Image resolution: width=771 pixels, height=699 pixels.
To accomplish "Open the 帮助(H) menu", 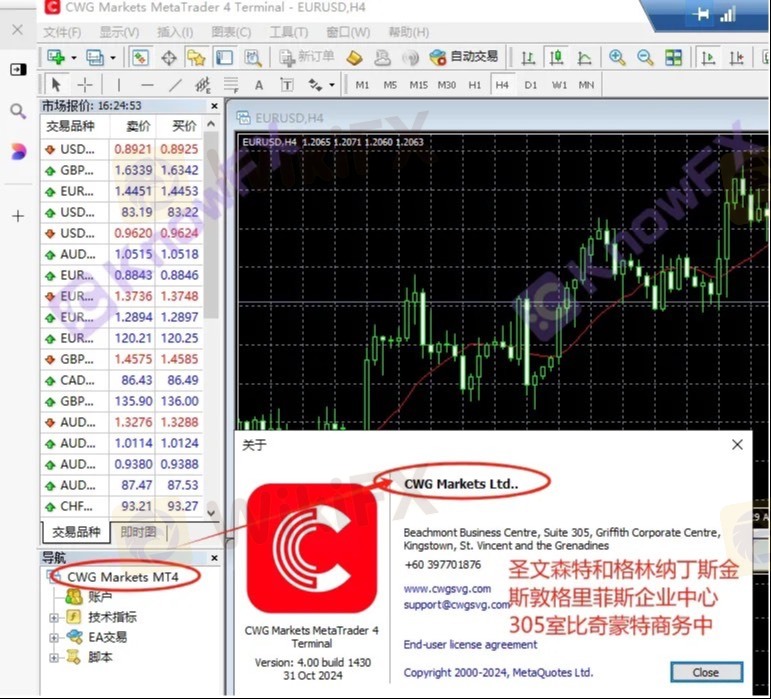I will coord(409,32).
